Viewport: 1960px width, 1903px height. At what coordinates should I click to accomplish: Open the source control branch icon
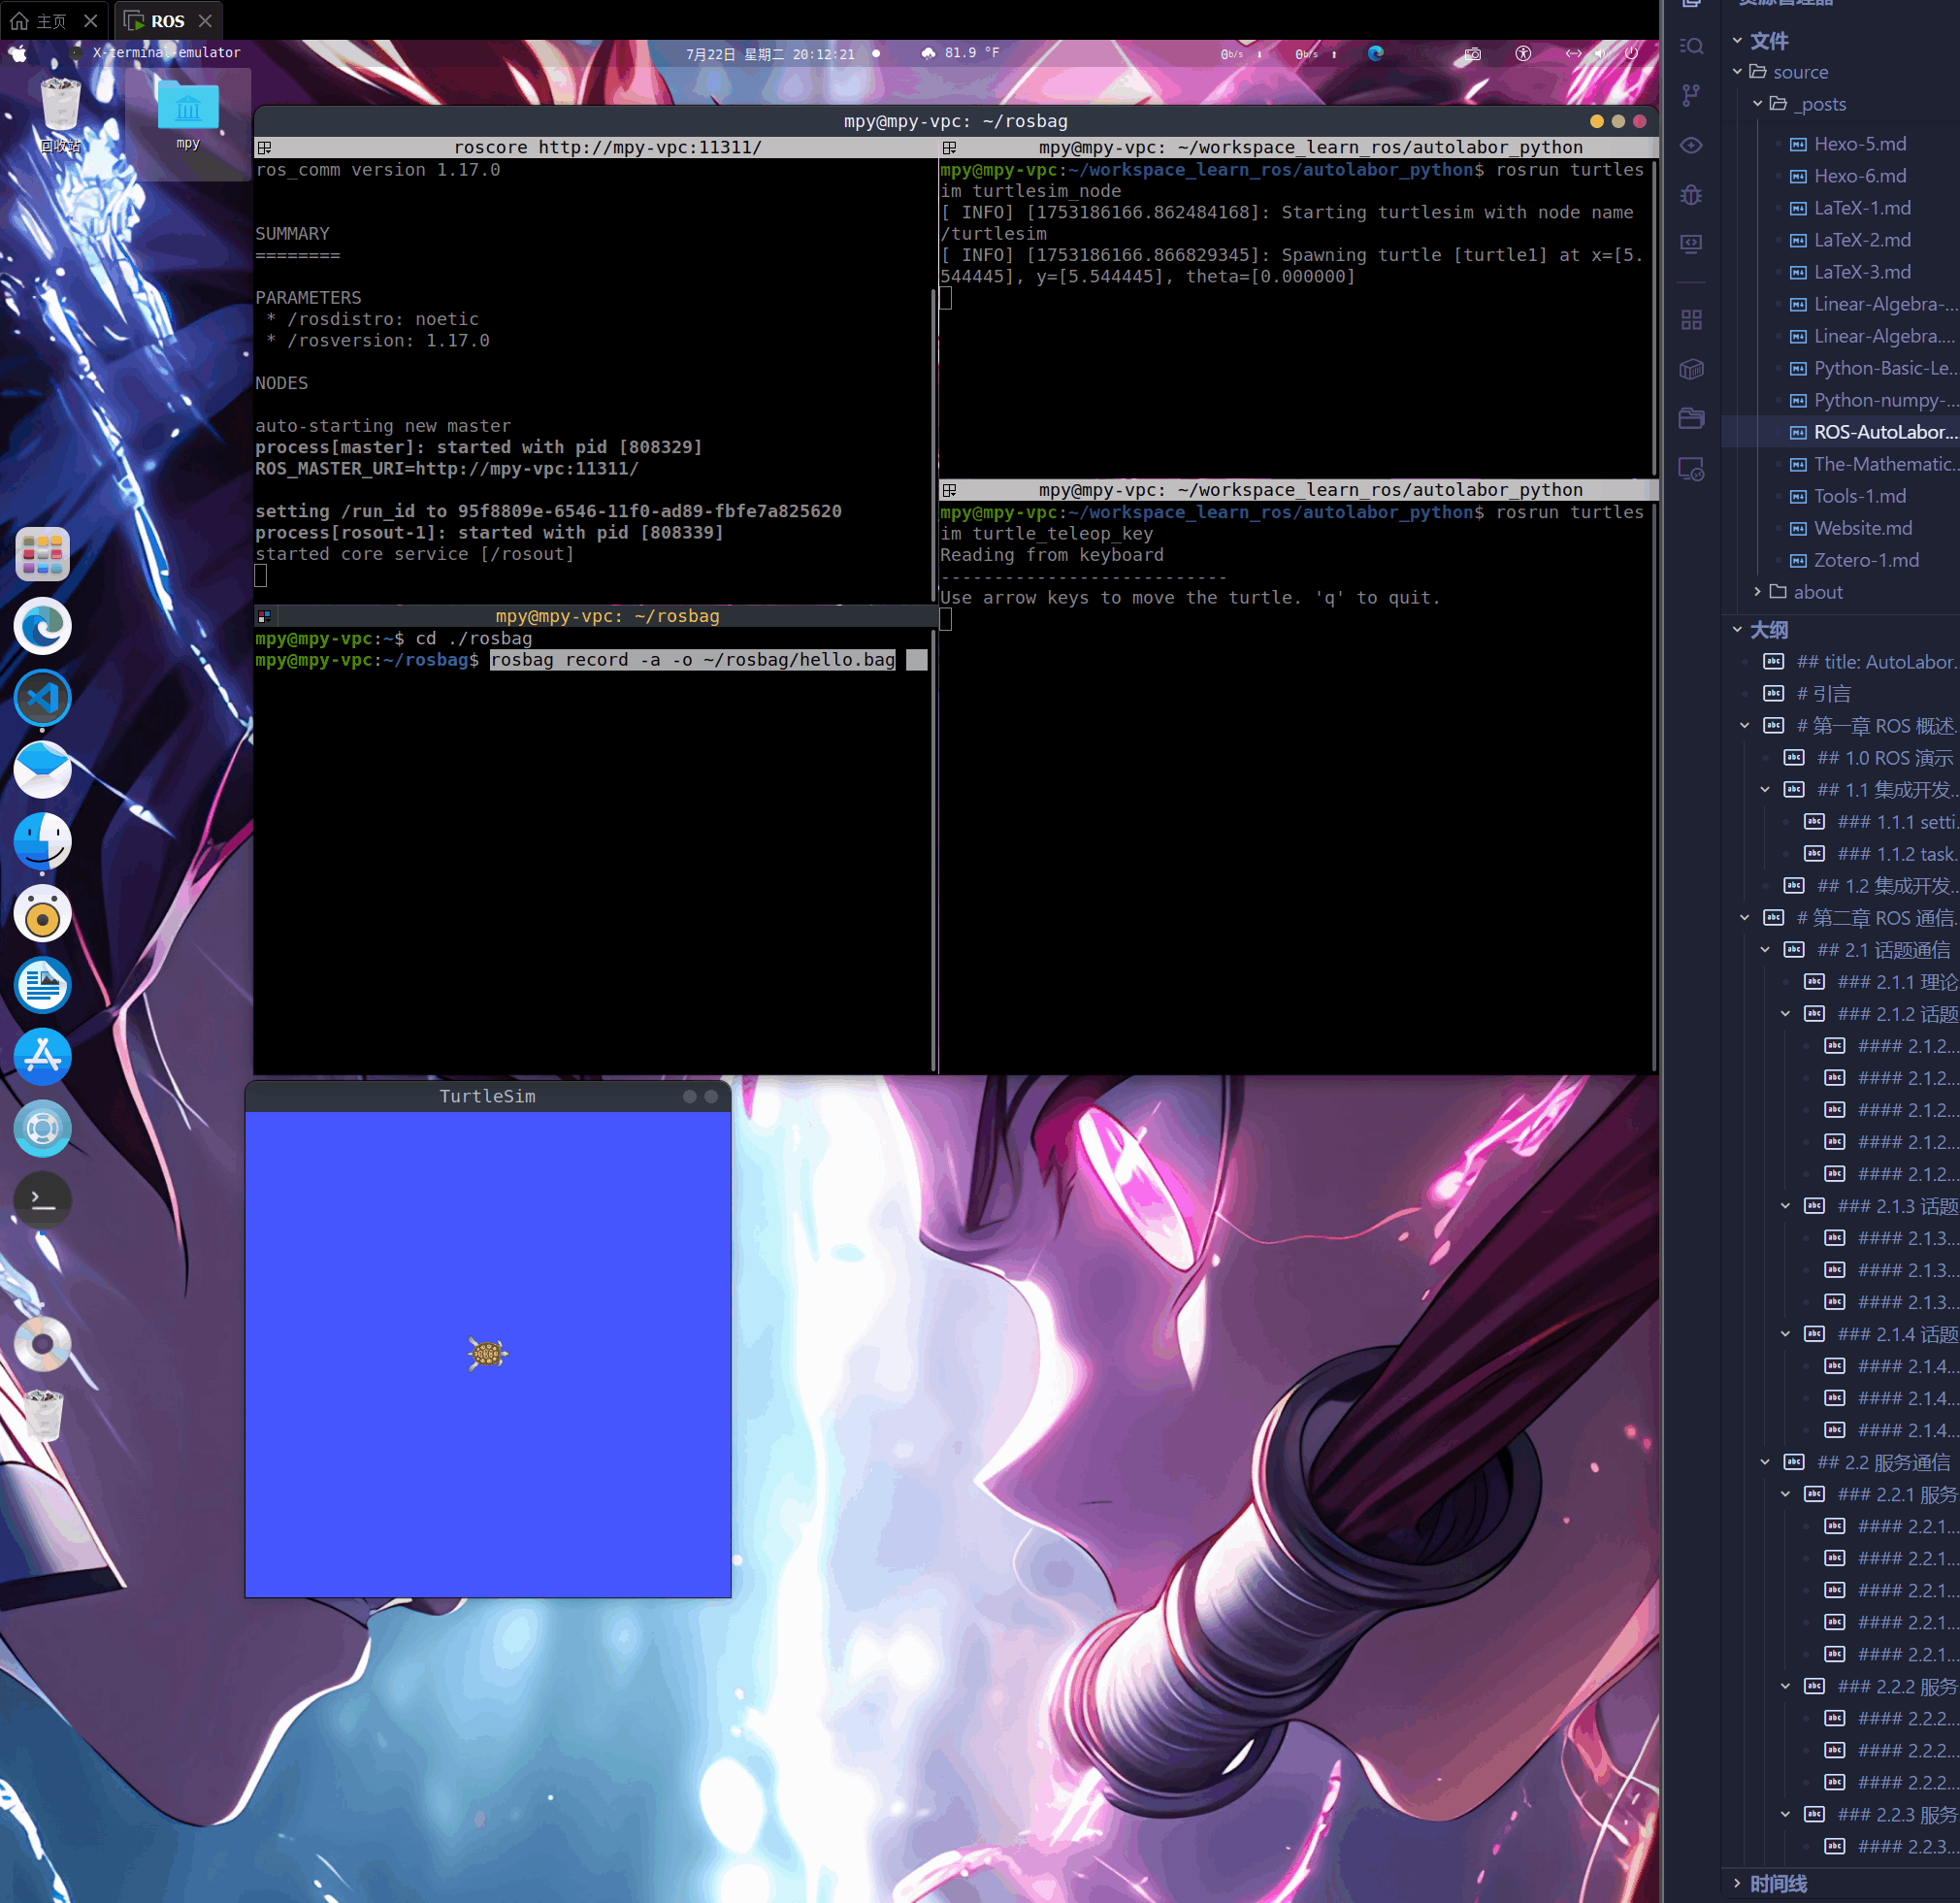coord(1691,95)
